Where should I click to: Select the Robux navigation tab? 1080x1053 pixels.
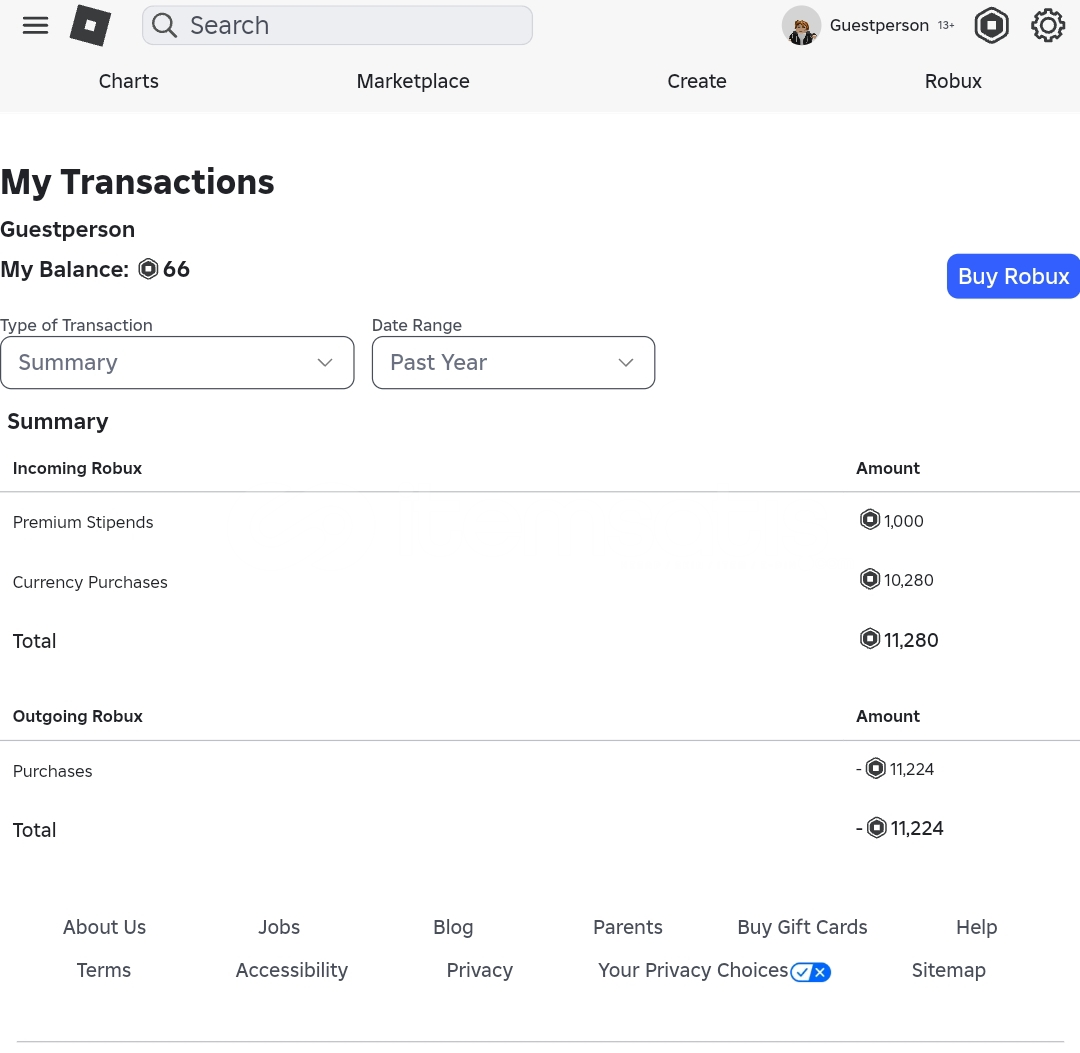click(953, 82)
